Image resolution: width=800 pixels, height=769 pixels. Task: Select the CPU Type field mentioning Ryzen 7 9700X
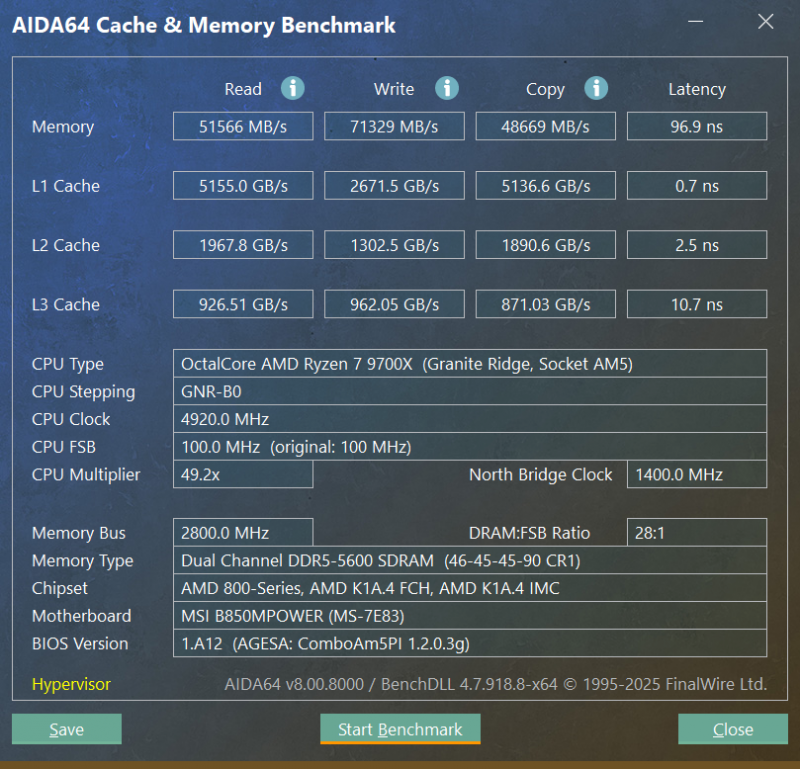[470, 364]
